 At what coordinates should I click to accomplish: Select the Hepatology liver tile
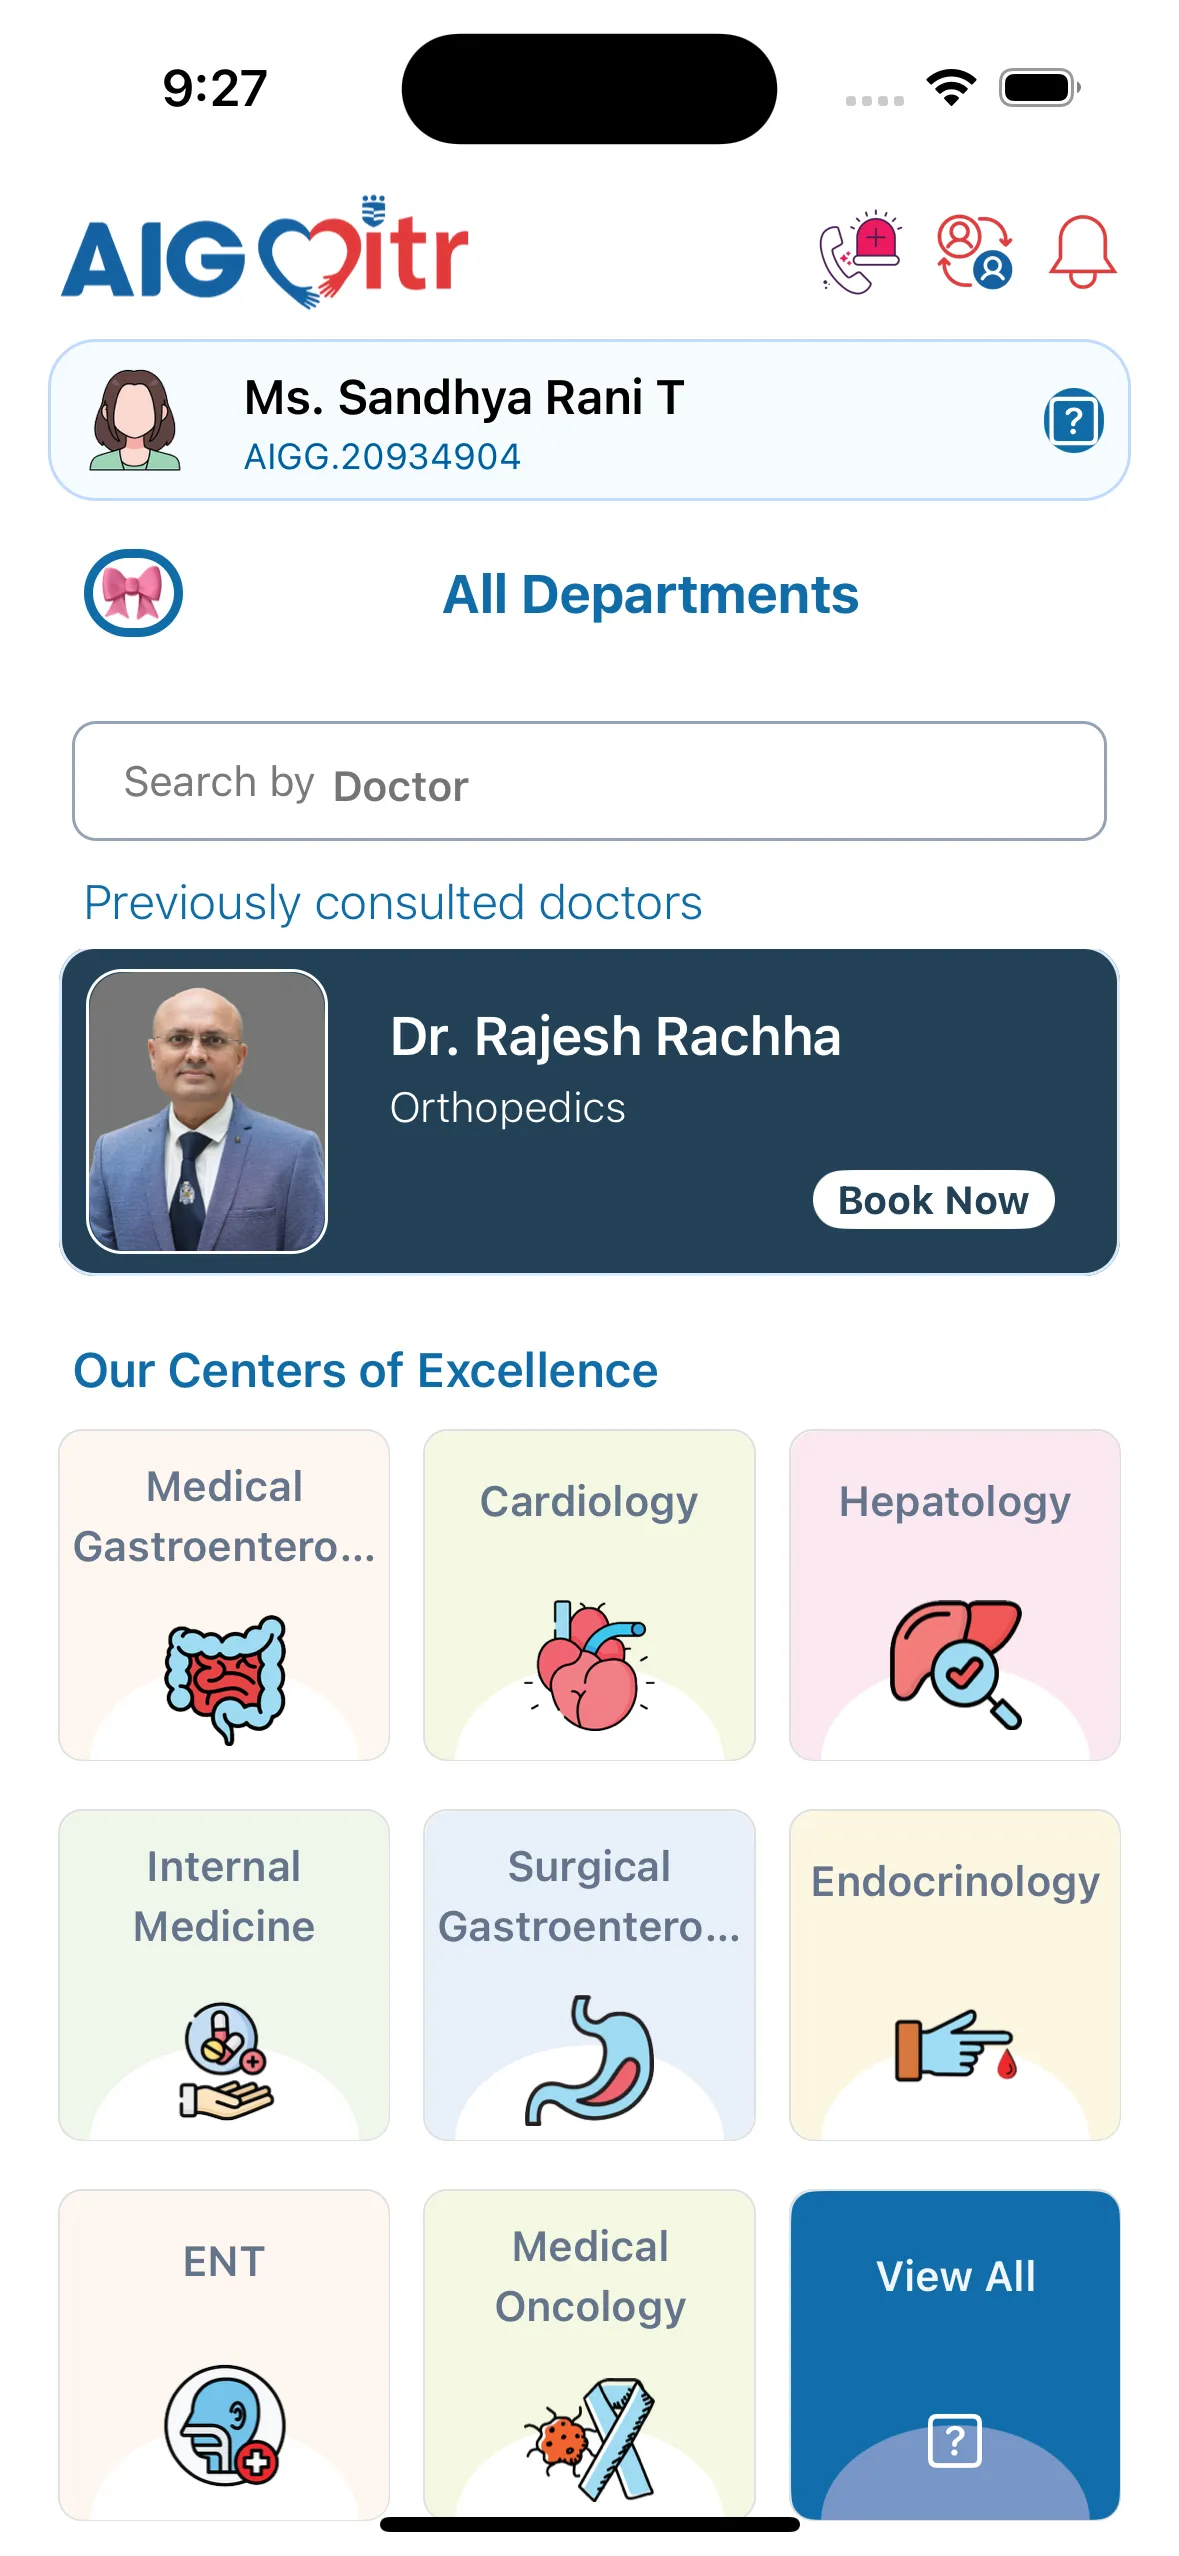click(954, 1594)
